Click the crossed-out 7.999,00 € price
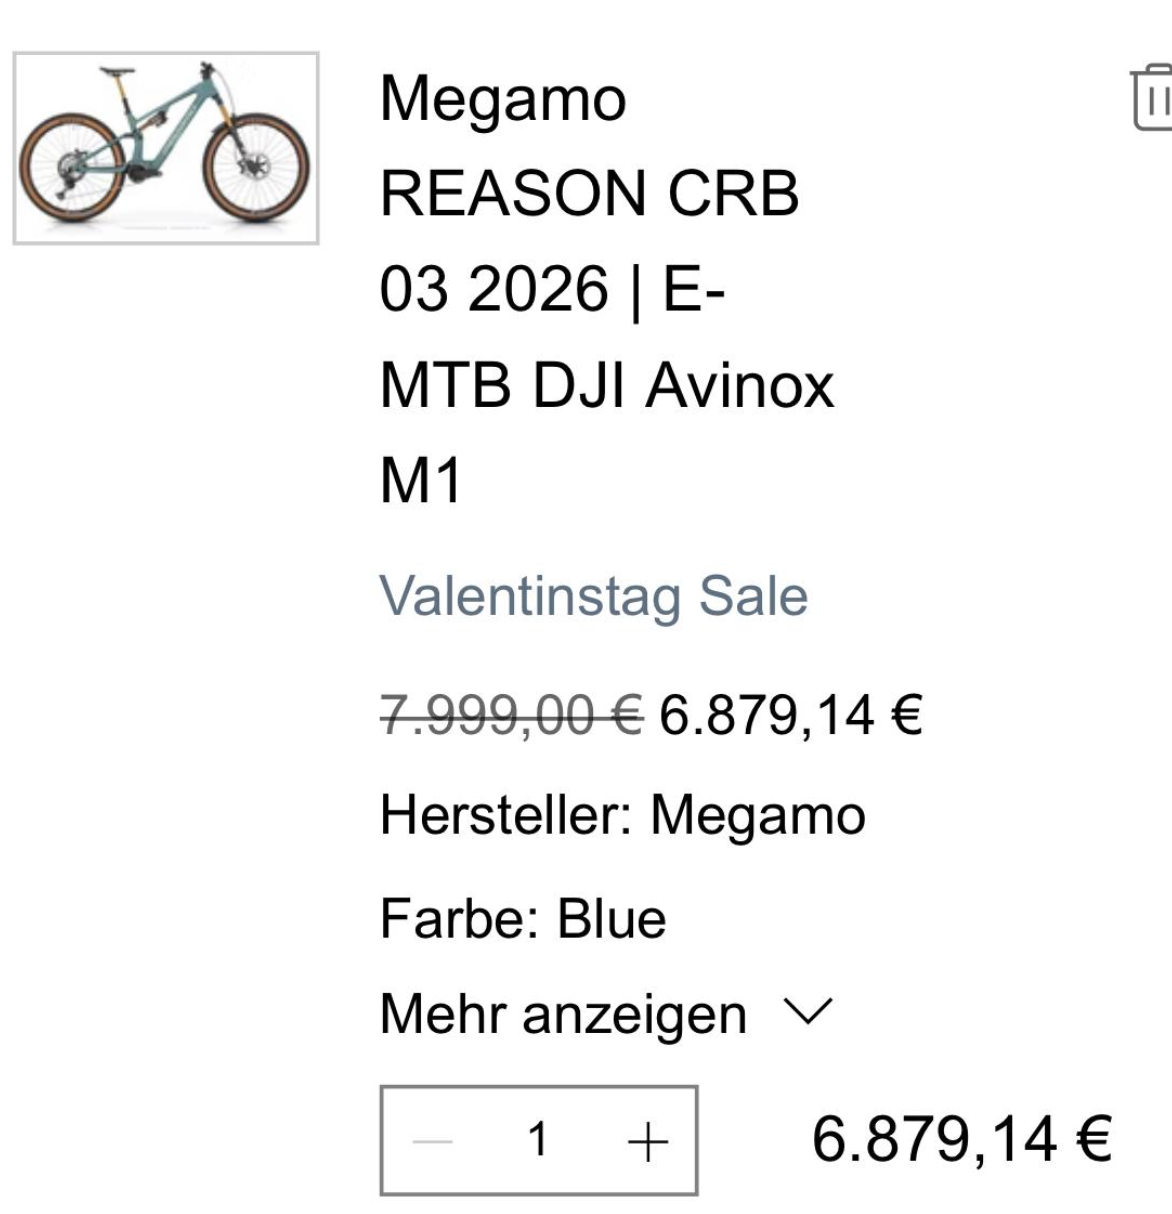The image size is (1172, 1214). click(511, 715)
